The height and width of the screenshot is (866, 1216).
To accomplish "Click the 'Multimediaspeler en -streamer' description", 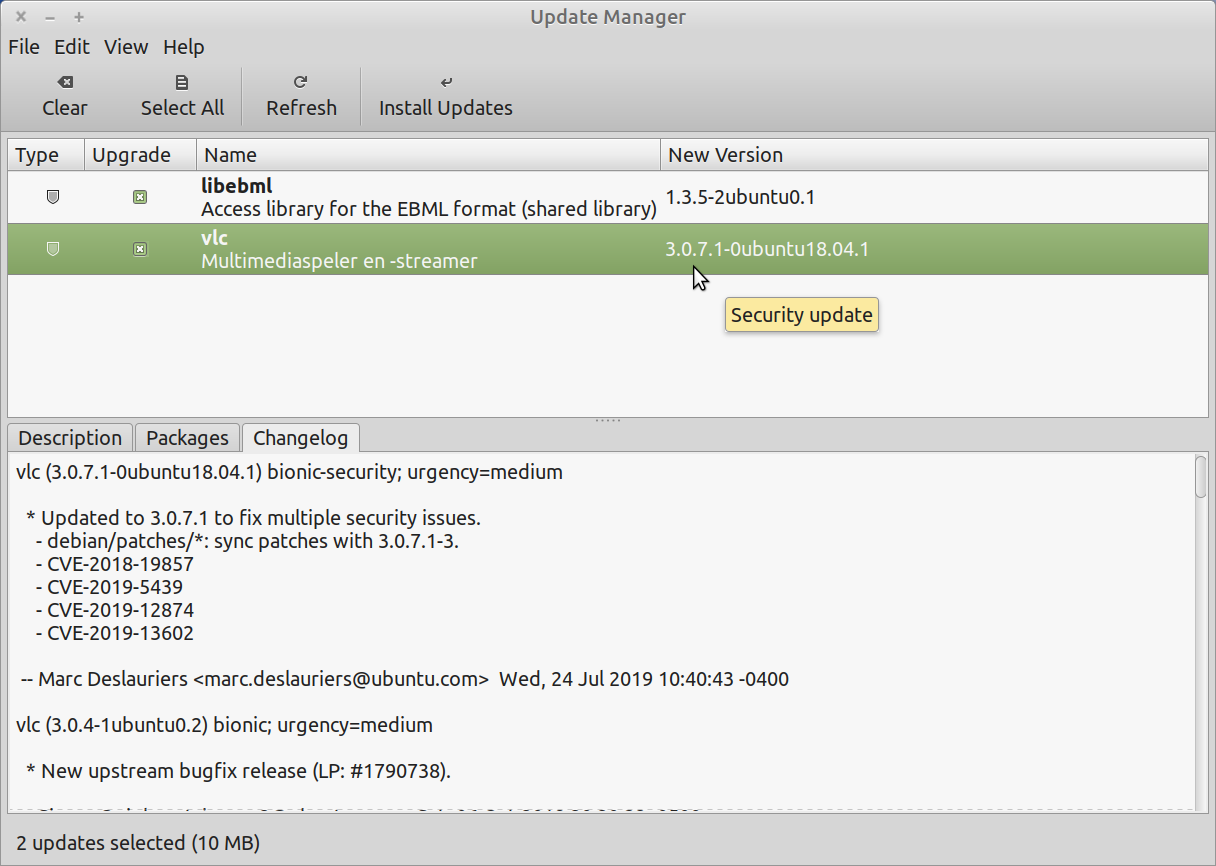I will (x=339, y=261).
